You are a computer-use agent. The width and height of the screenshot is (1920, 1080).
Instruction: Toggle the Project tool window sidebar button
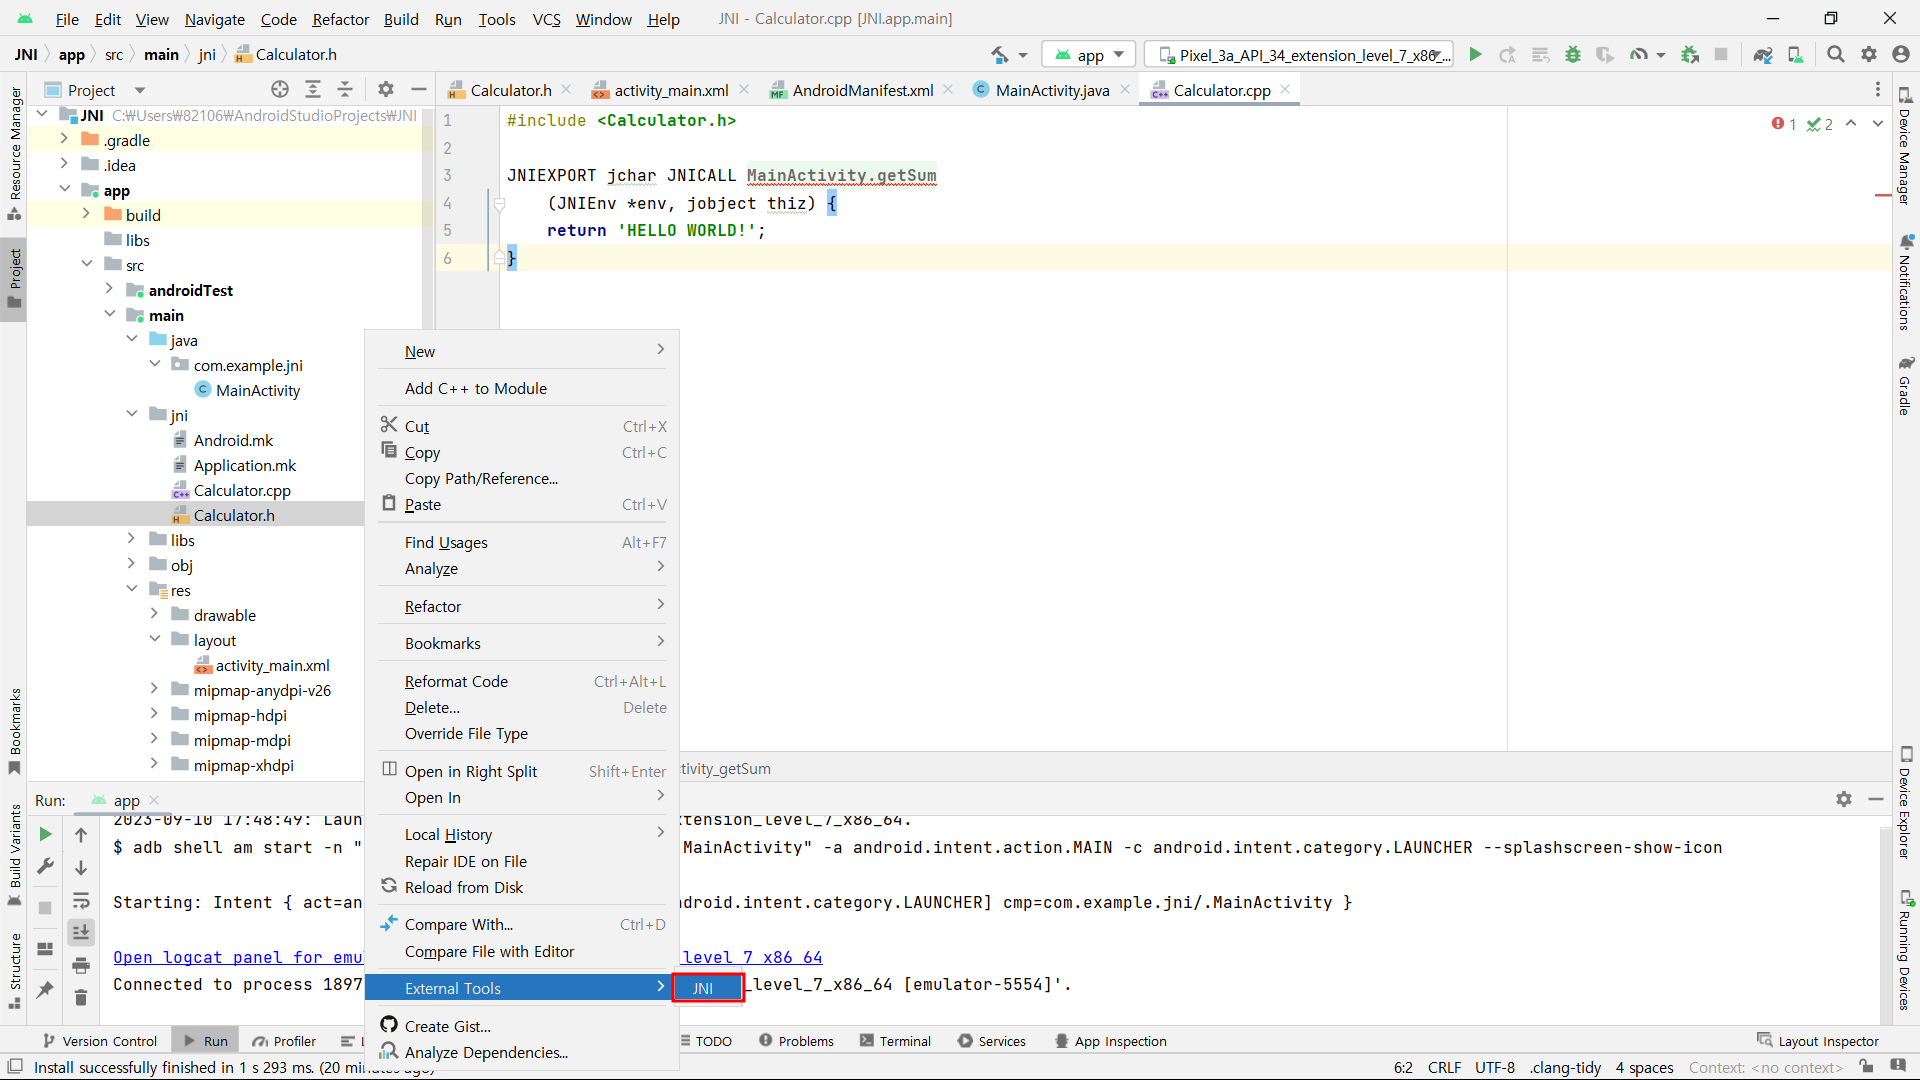click(14, 279)
